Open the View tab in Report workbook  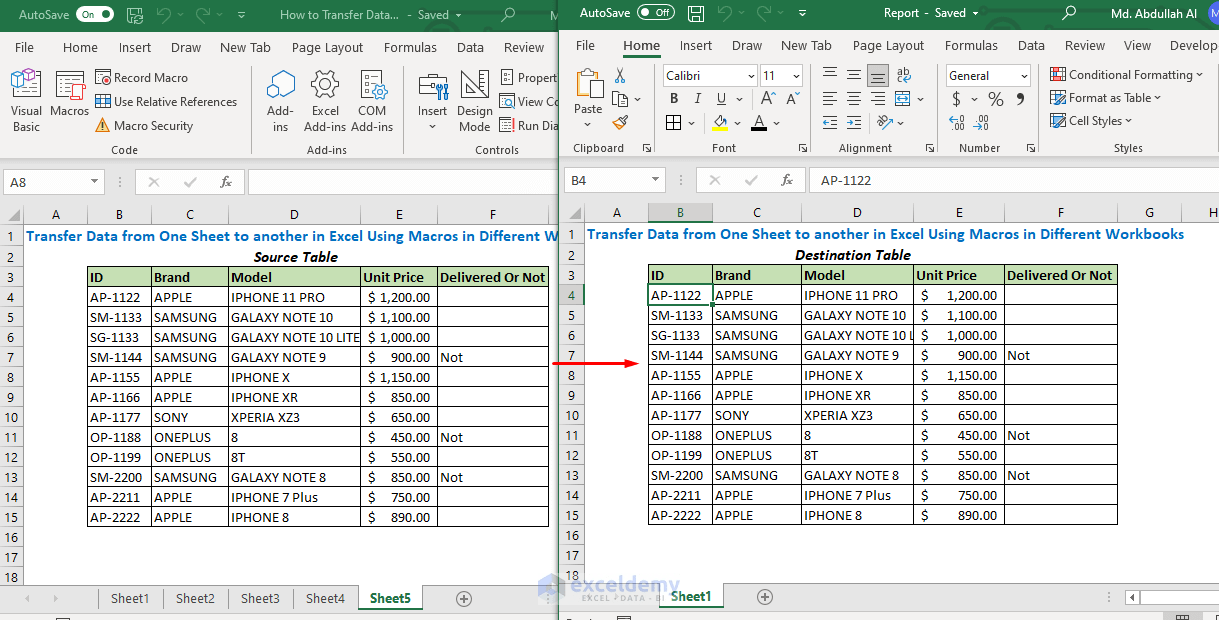[x=1137, y=45]
